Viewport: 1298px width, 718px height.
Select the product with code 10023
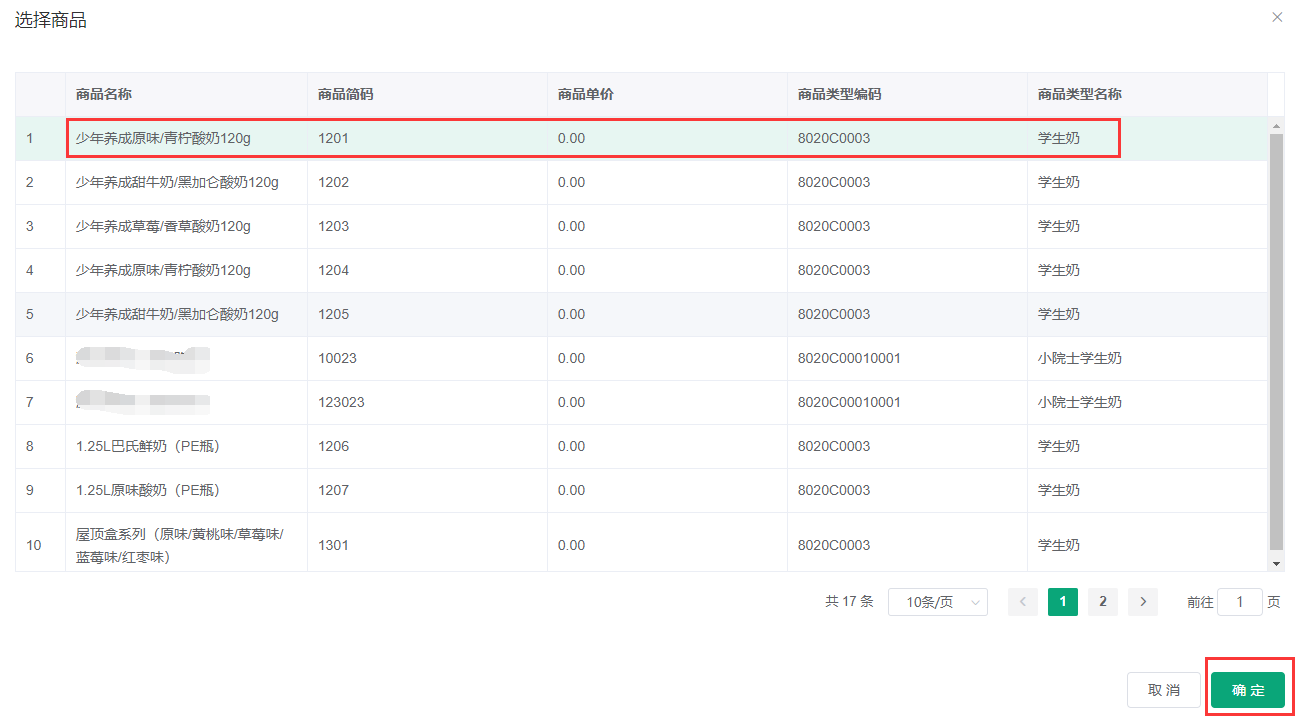[x=337, y=358]
